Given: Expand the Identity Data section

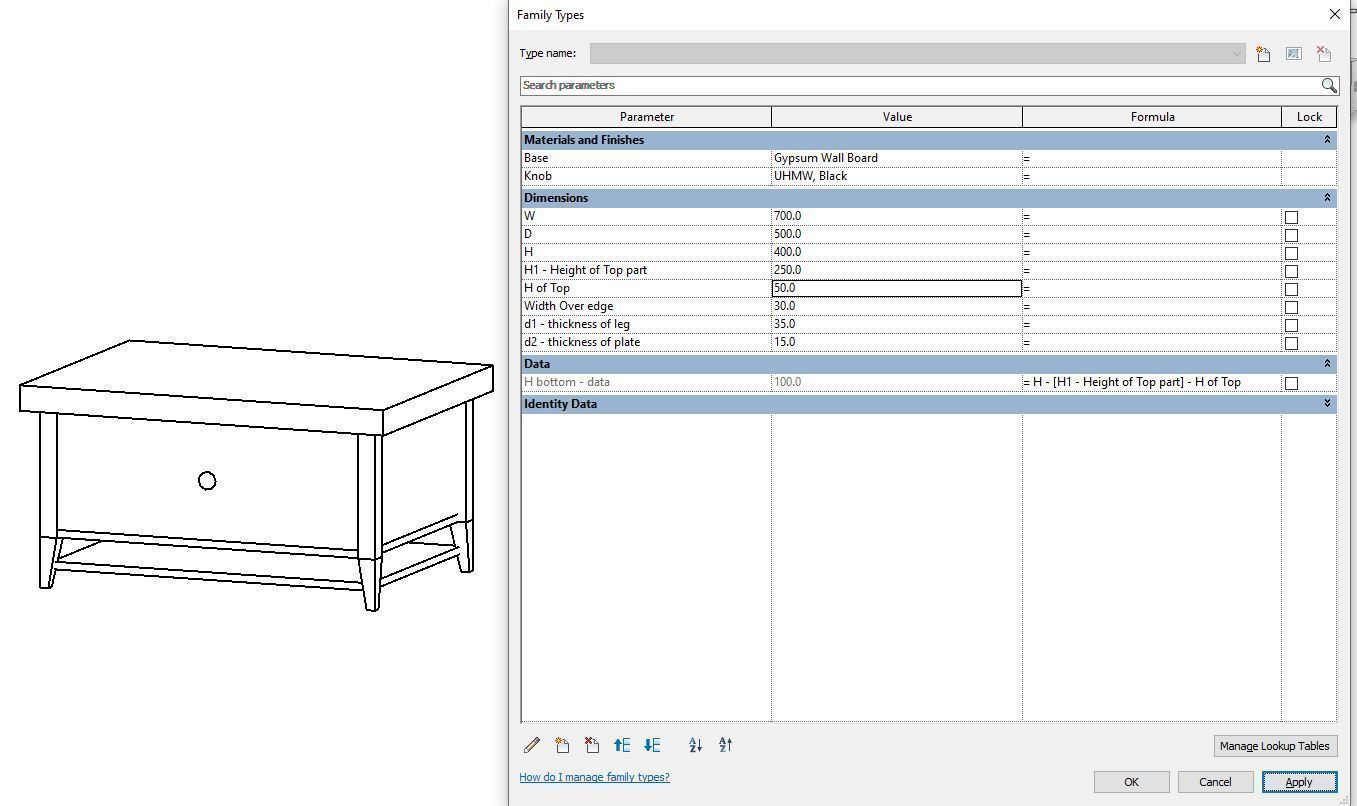Looking at the screenshot, I should tap(1328, 404).
